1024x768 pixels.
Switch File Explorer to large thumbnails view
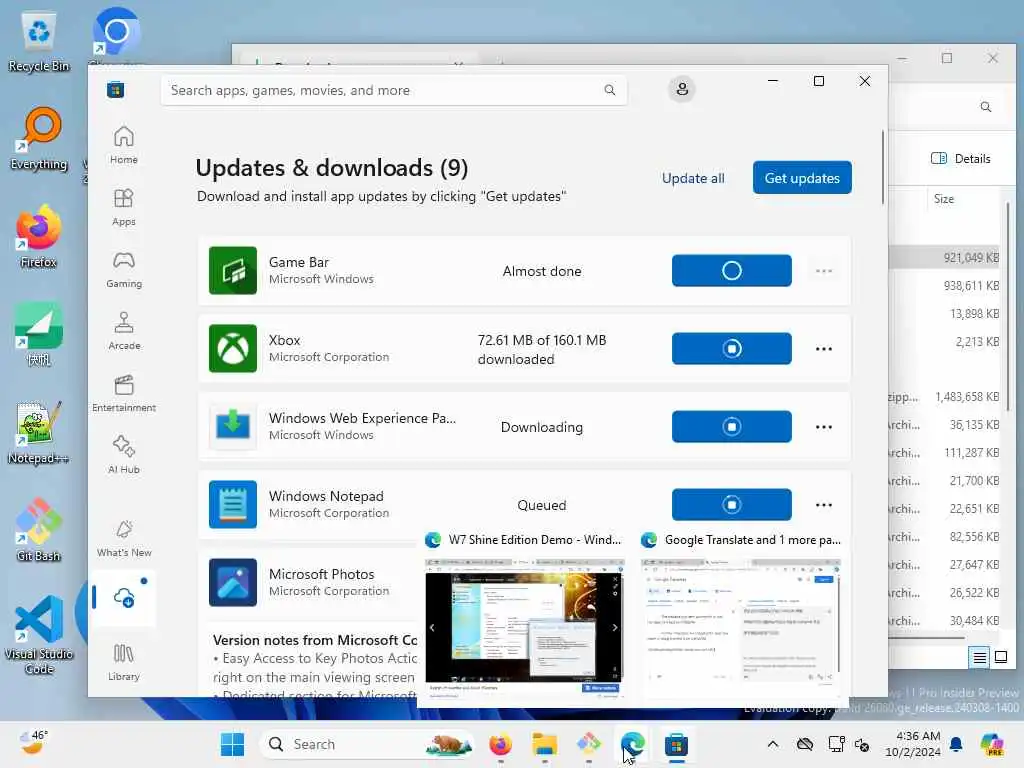tap(1000, 657)
